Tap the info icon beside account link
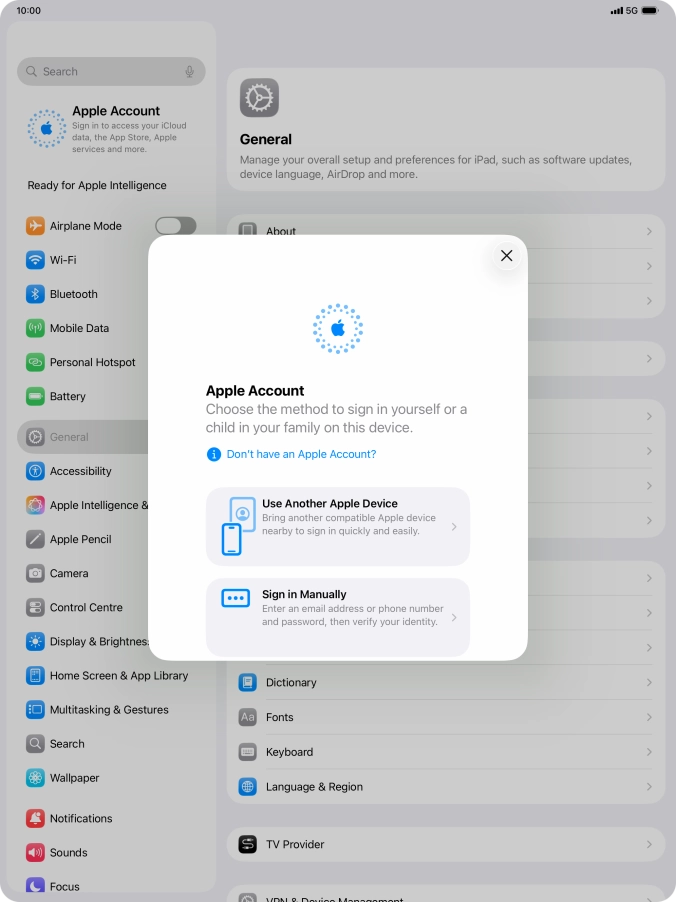Viewport: 676px width, 902px height. [213, 454]
